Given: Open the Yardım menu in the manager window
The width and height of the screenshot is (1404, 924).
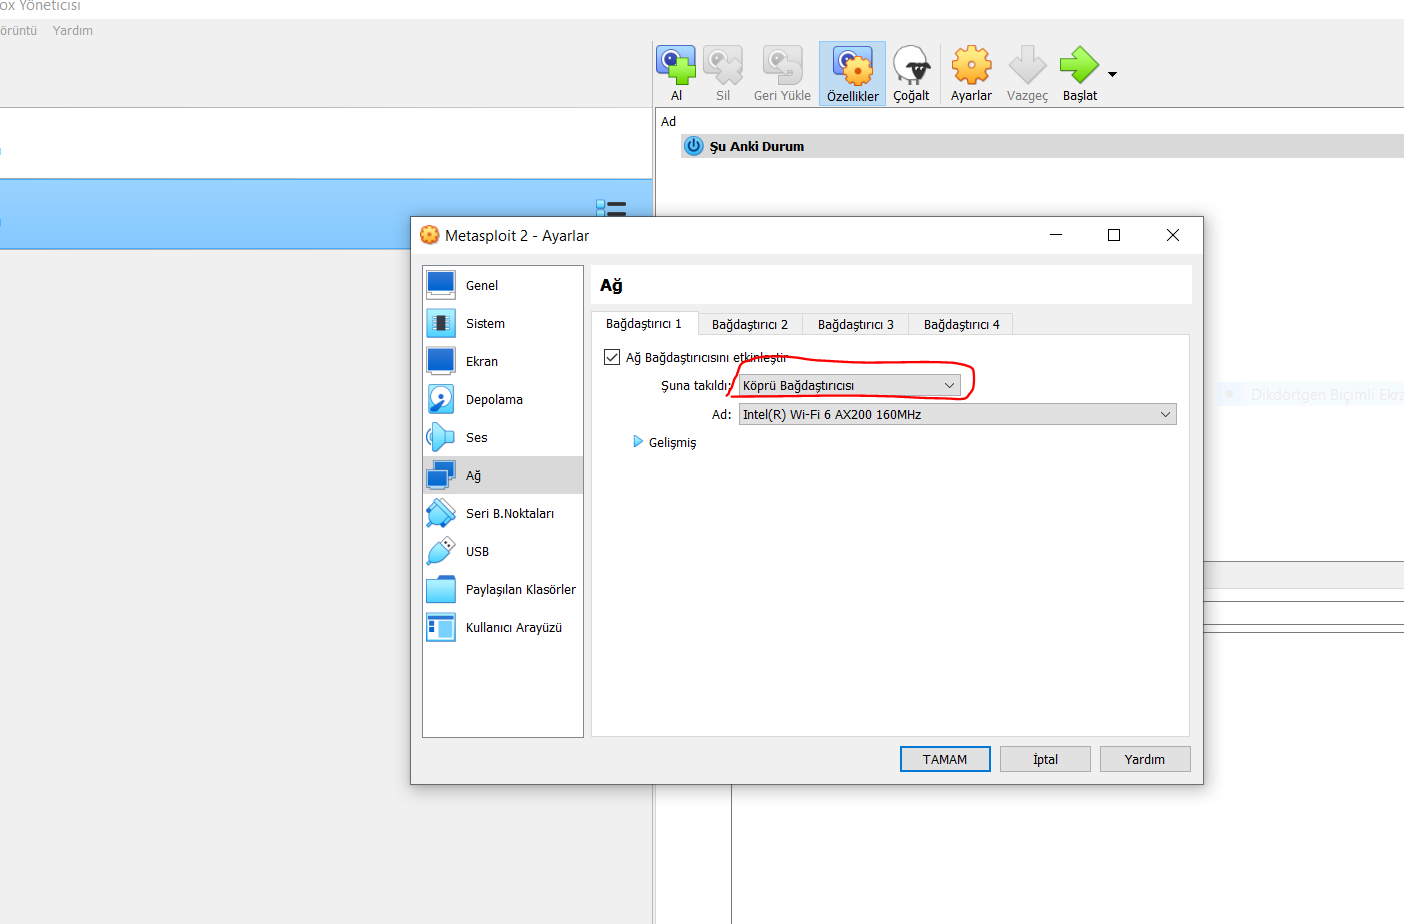Looking at the screenshot, I should coord(73,31).
